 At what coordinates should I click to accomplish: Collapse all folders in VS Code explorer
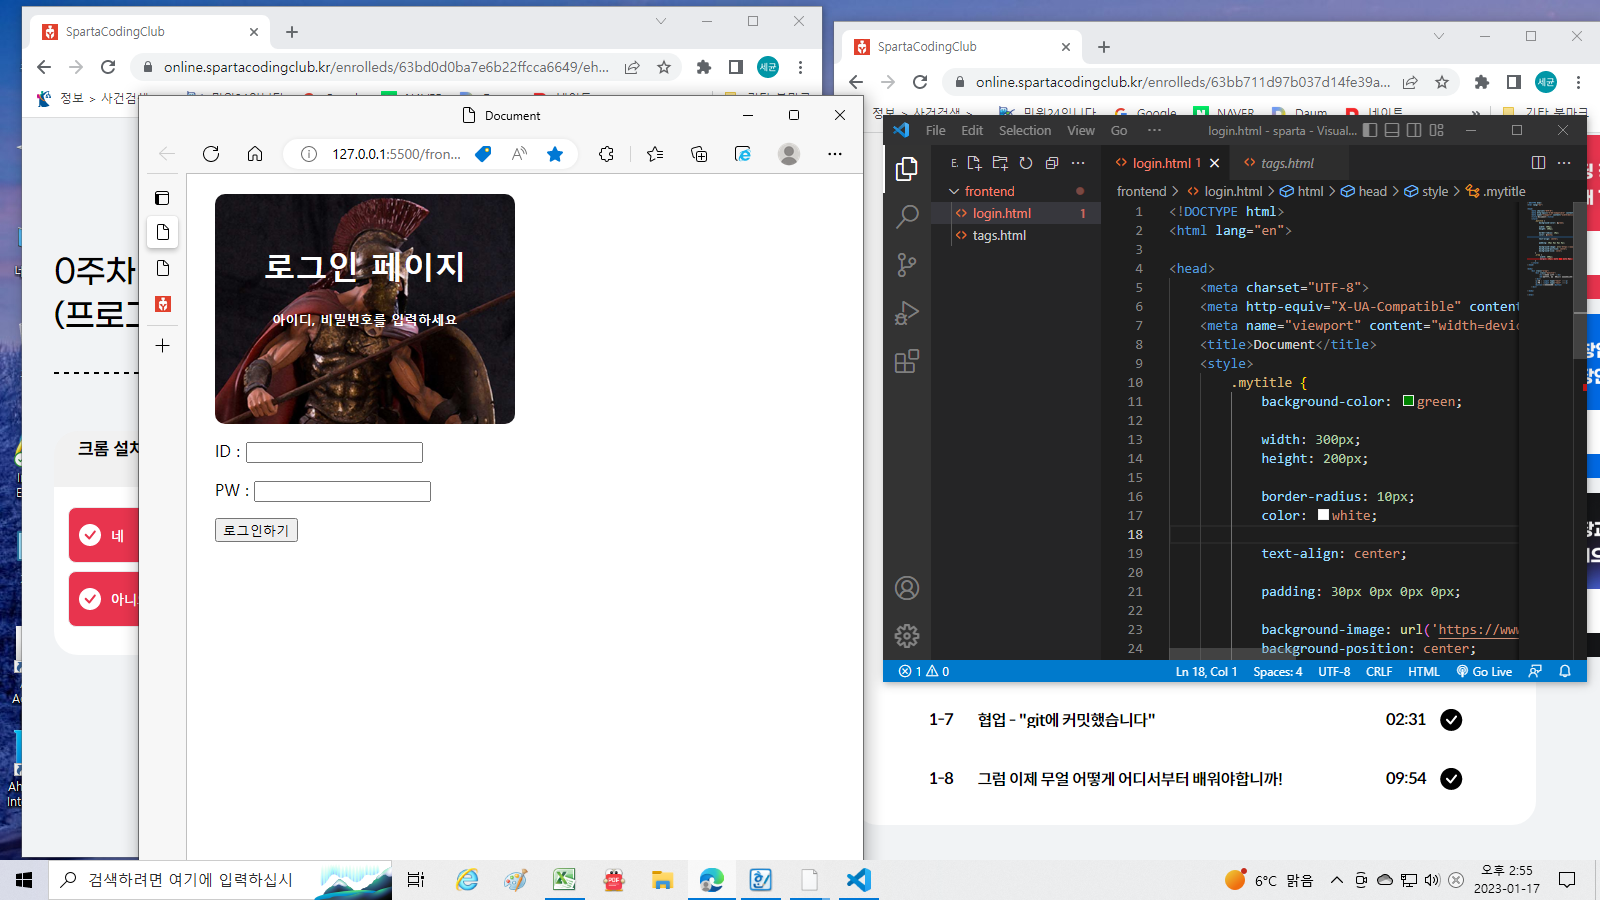[1052, 163]
